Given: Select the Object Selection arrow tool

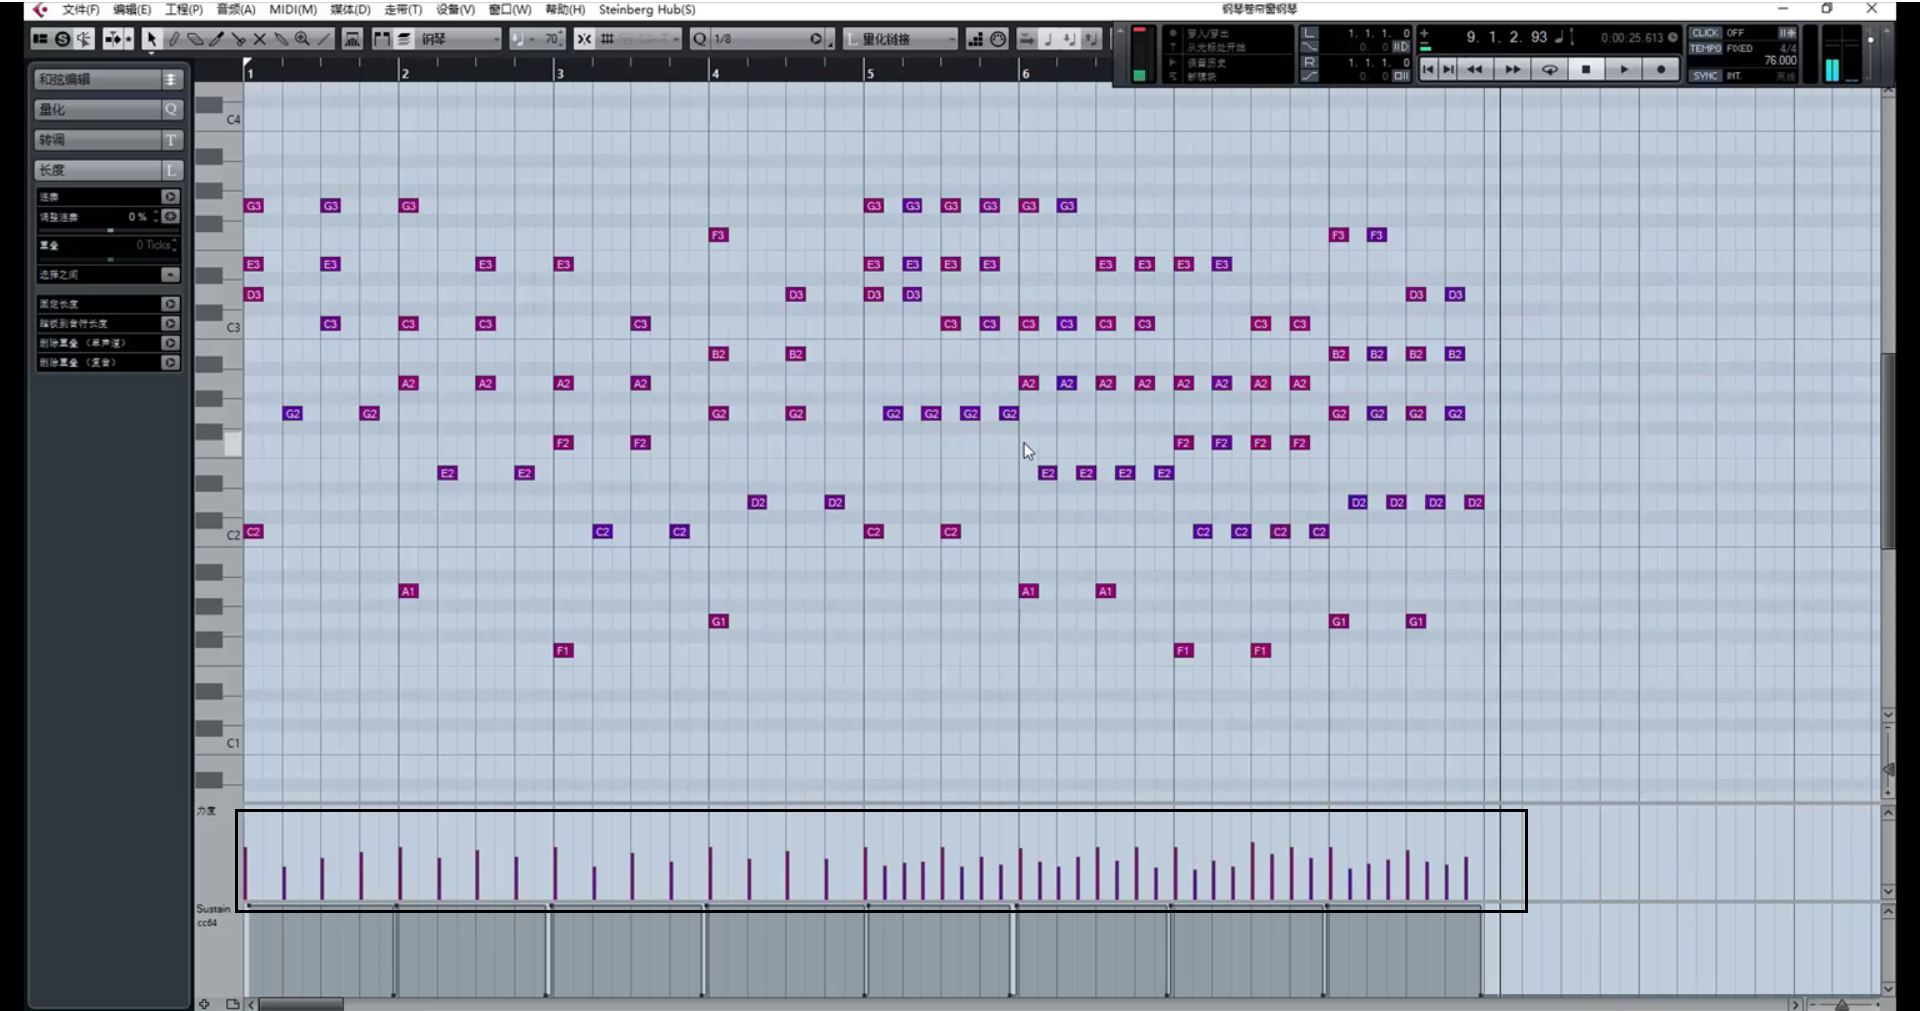Looking at the screenshot, I should [x=151, y=39].
